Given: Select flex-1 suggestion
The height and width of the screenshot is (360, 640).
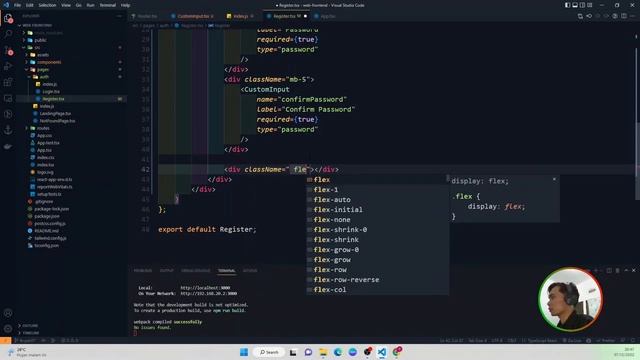Looking at the screenshot, I should (x=378, y=190).
